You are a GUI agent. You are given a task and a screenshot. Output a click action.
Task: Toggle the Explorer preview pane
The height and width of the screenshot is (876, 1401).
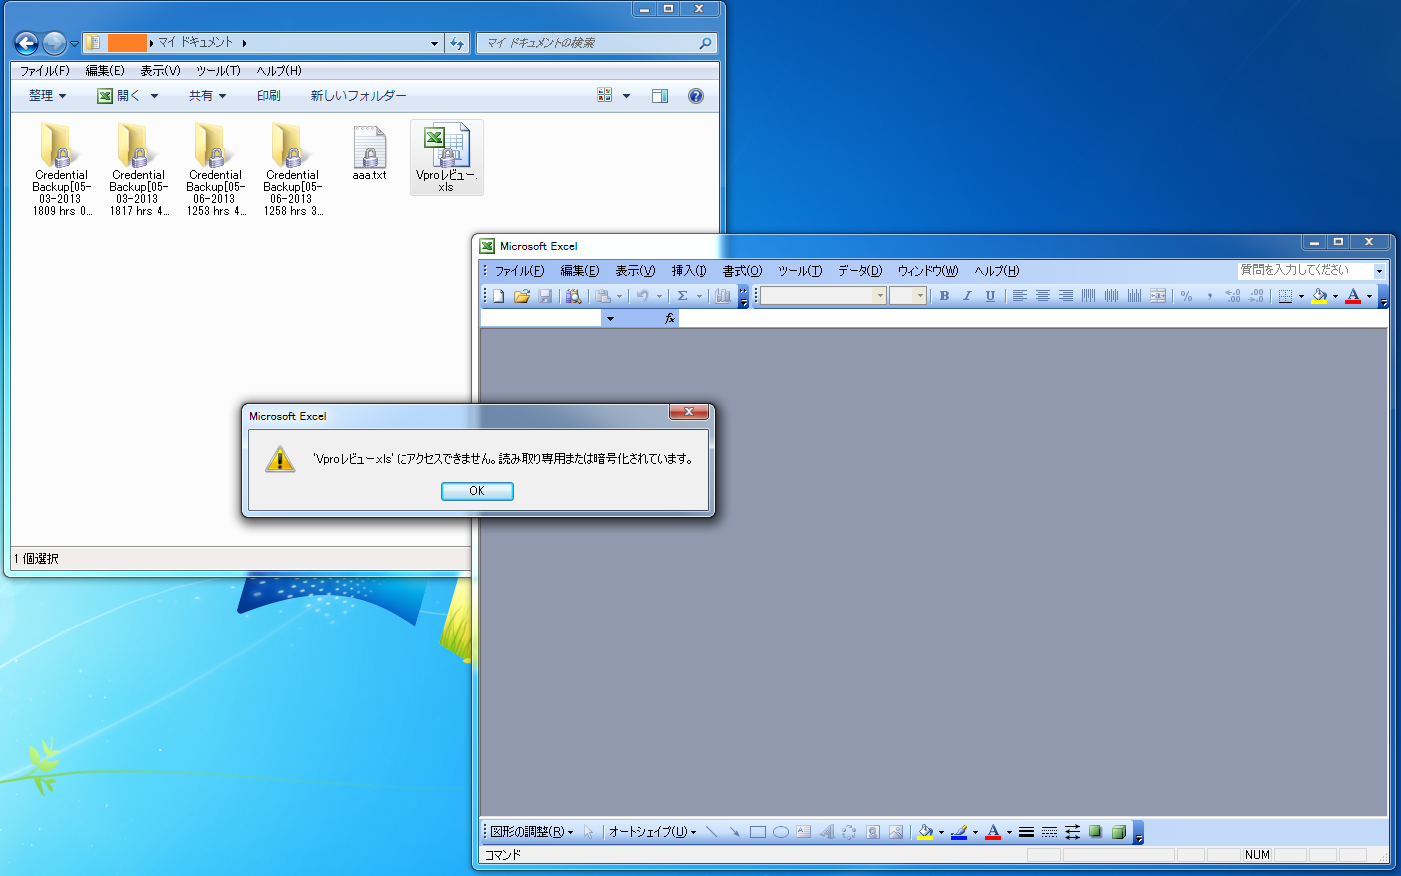click(660, 96)
